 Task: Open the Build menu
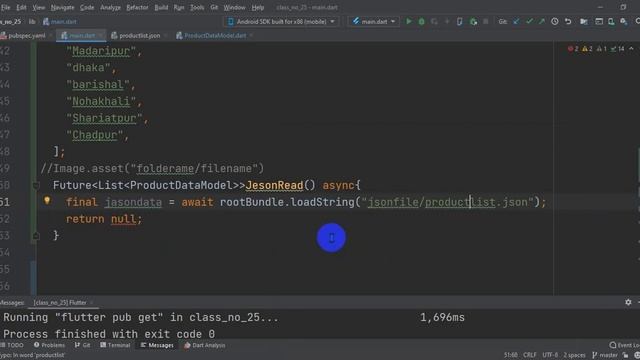161,7
